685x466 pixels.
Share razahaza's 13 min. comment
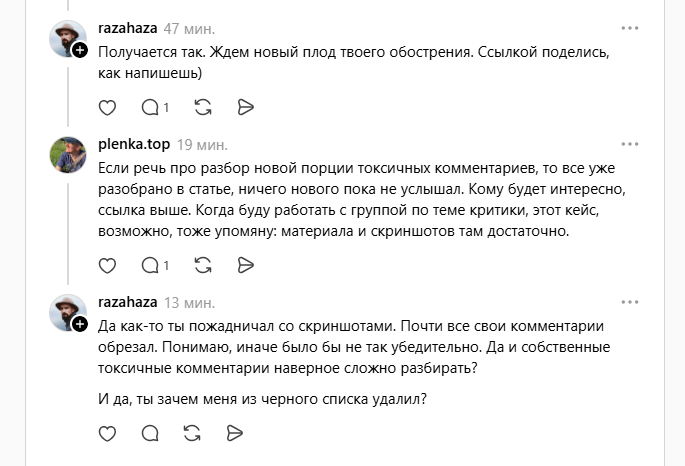[x=236, y=433]
